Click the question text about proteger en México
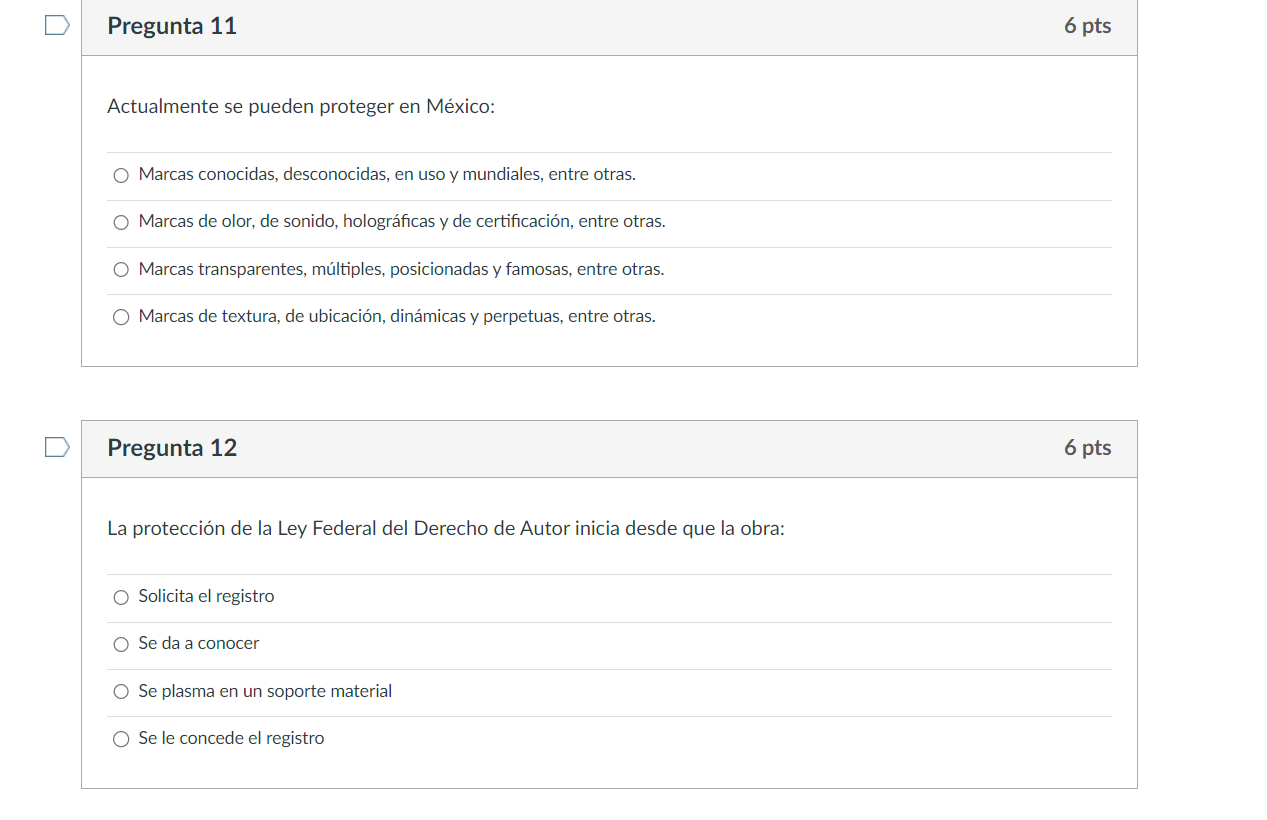Screen dimensions: 1267x820 point(302,106)
